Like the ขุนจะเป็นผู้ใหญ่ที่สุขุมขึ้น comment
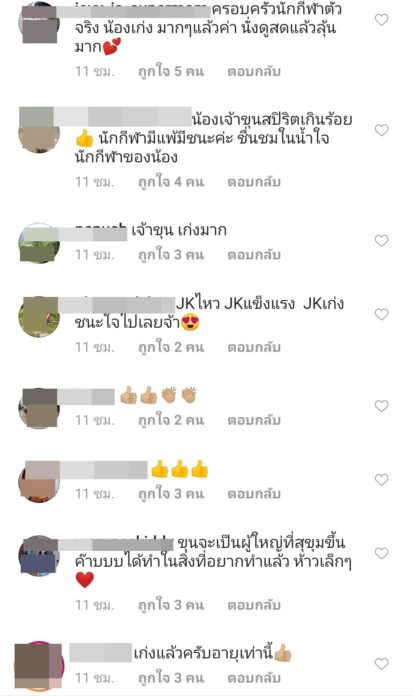The image size is (414, 696). click(x=381, y=553)
